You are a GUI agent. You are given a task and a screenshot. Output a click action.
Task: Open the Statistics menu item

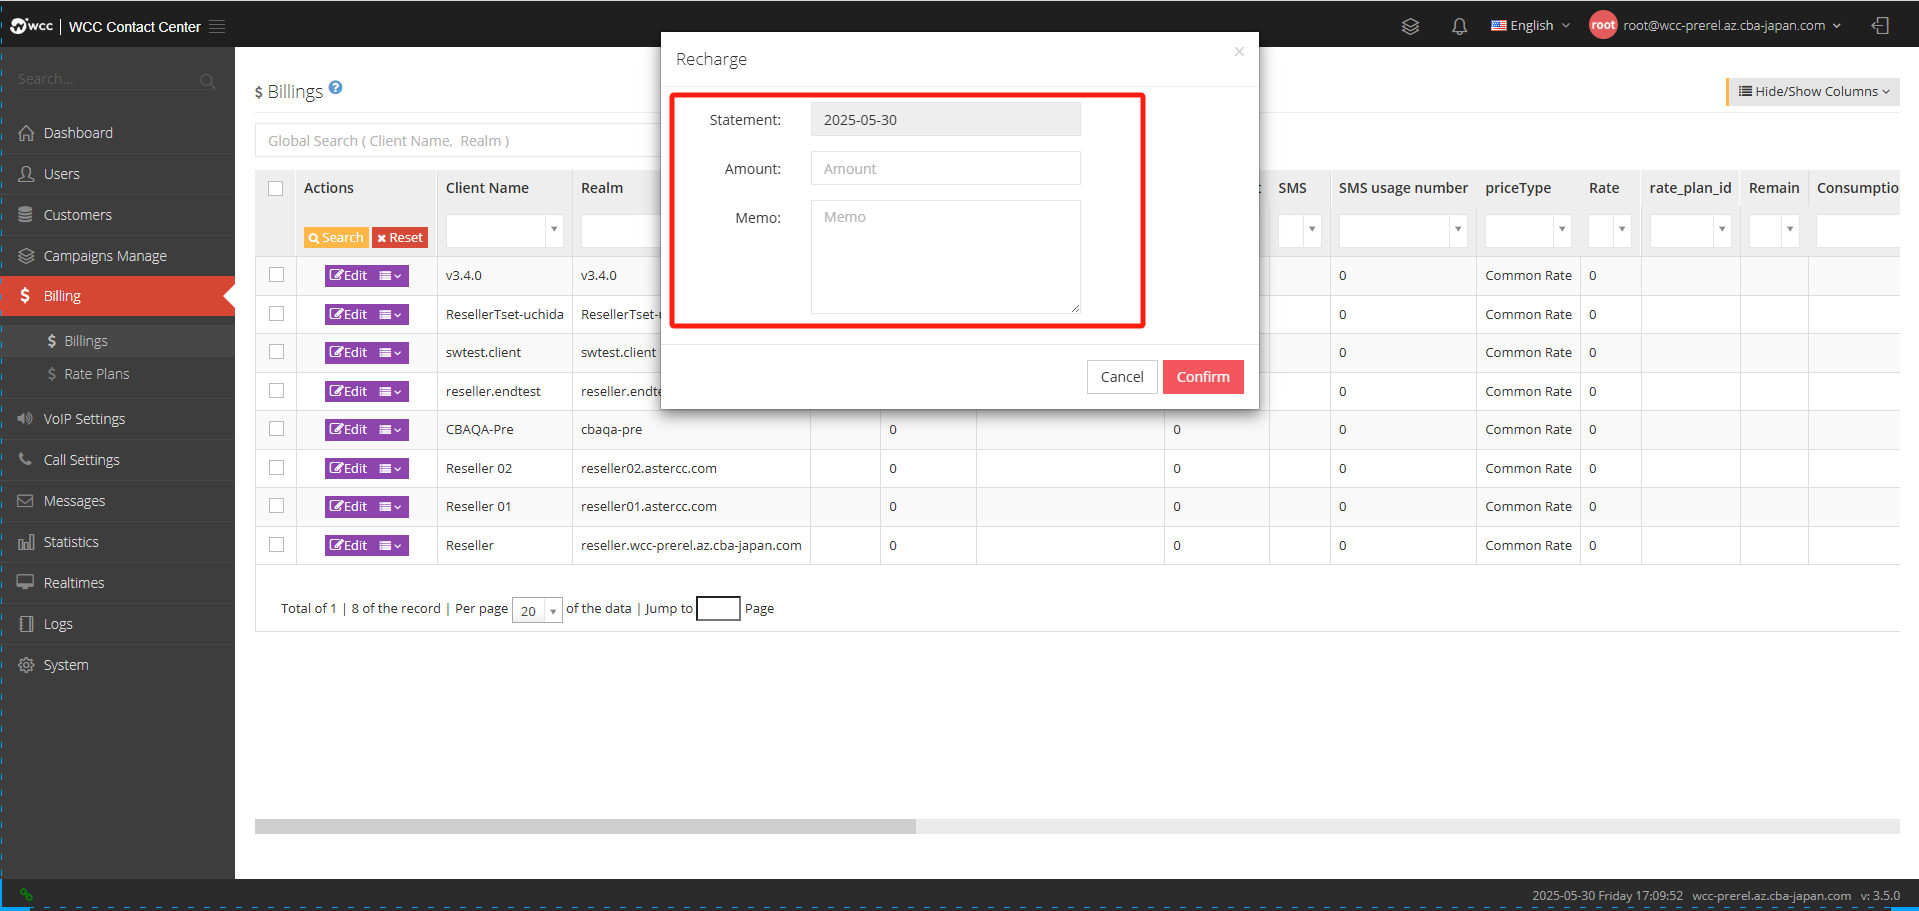click(118, 542)
